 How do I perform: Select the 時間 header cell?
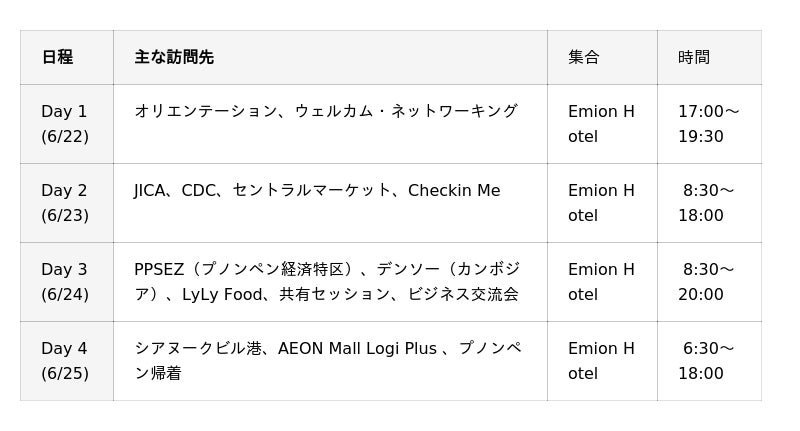click(x=694, y=57)
